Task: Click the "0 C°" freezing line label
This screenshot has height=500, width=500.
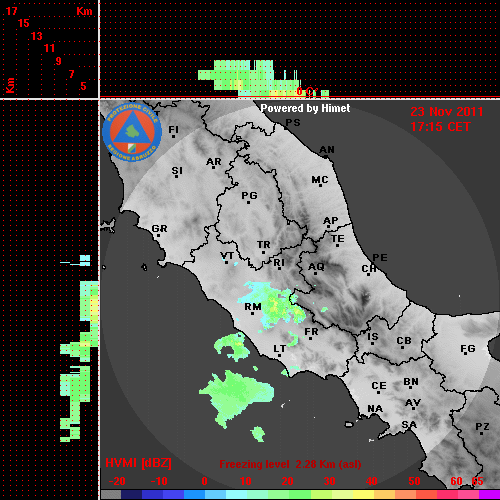Action: 307,91
